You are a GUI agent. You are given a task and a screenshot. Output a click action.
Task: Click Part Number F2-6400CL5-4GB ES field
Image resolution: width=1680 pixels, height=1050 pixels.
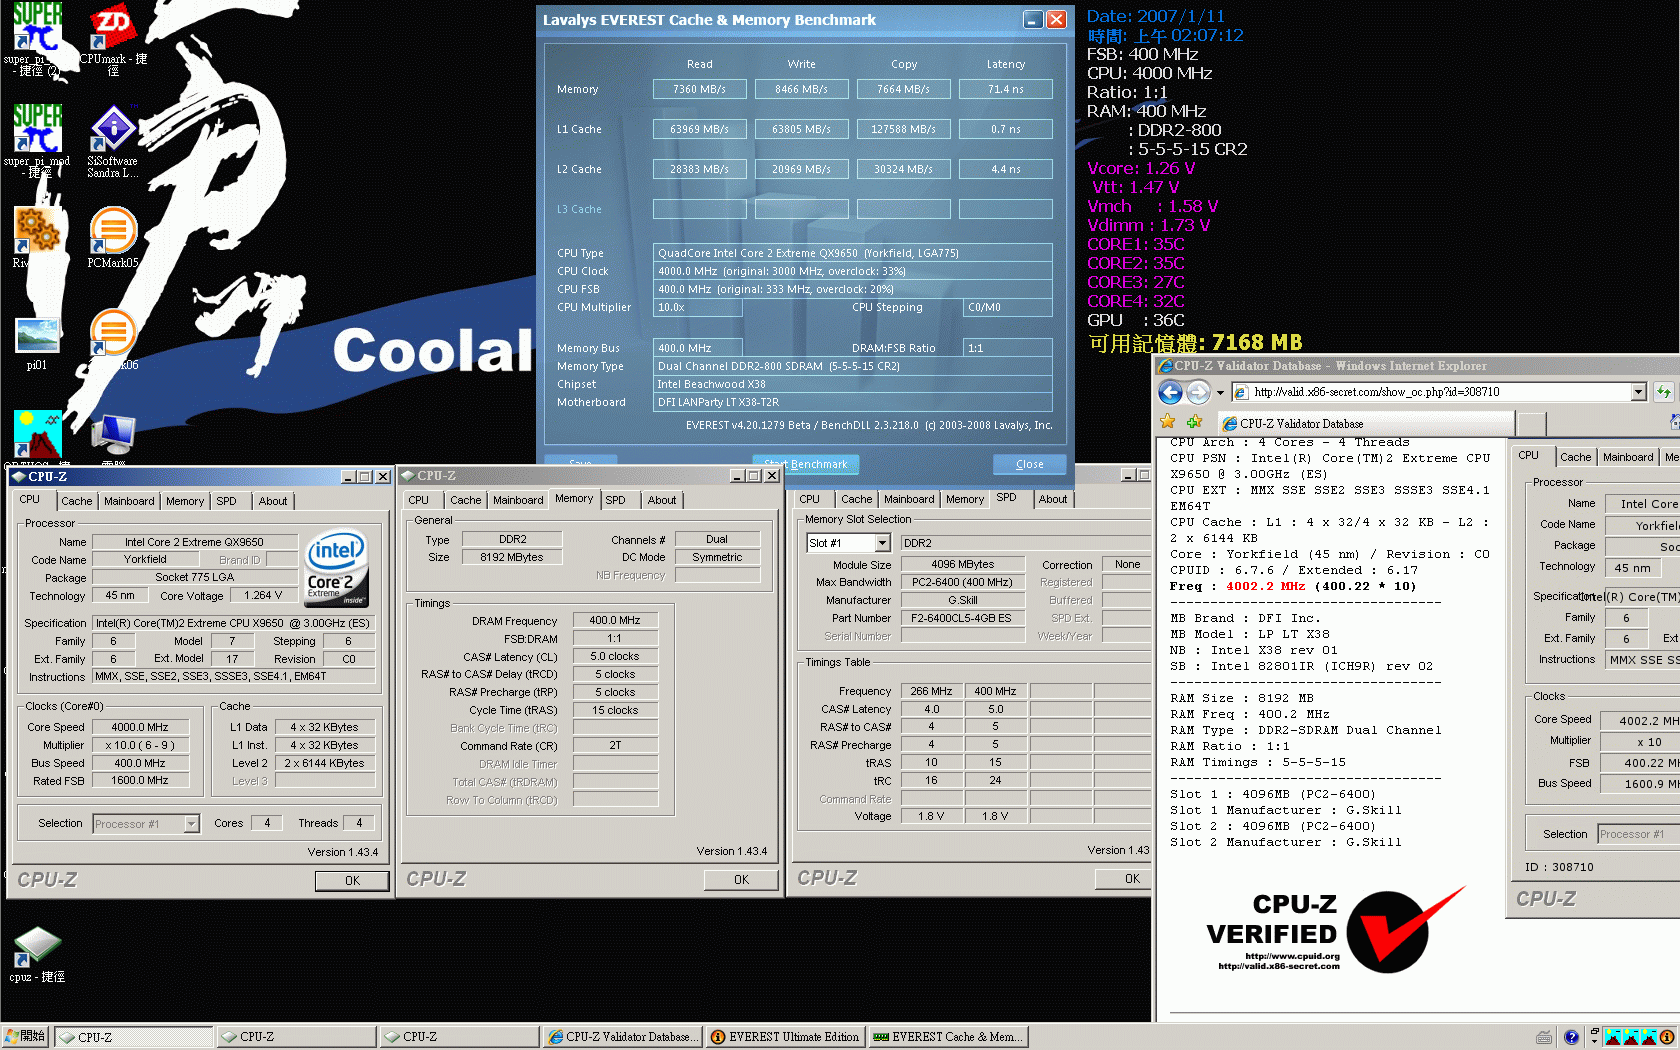[x=961, y=618]
